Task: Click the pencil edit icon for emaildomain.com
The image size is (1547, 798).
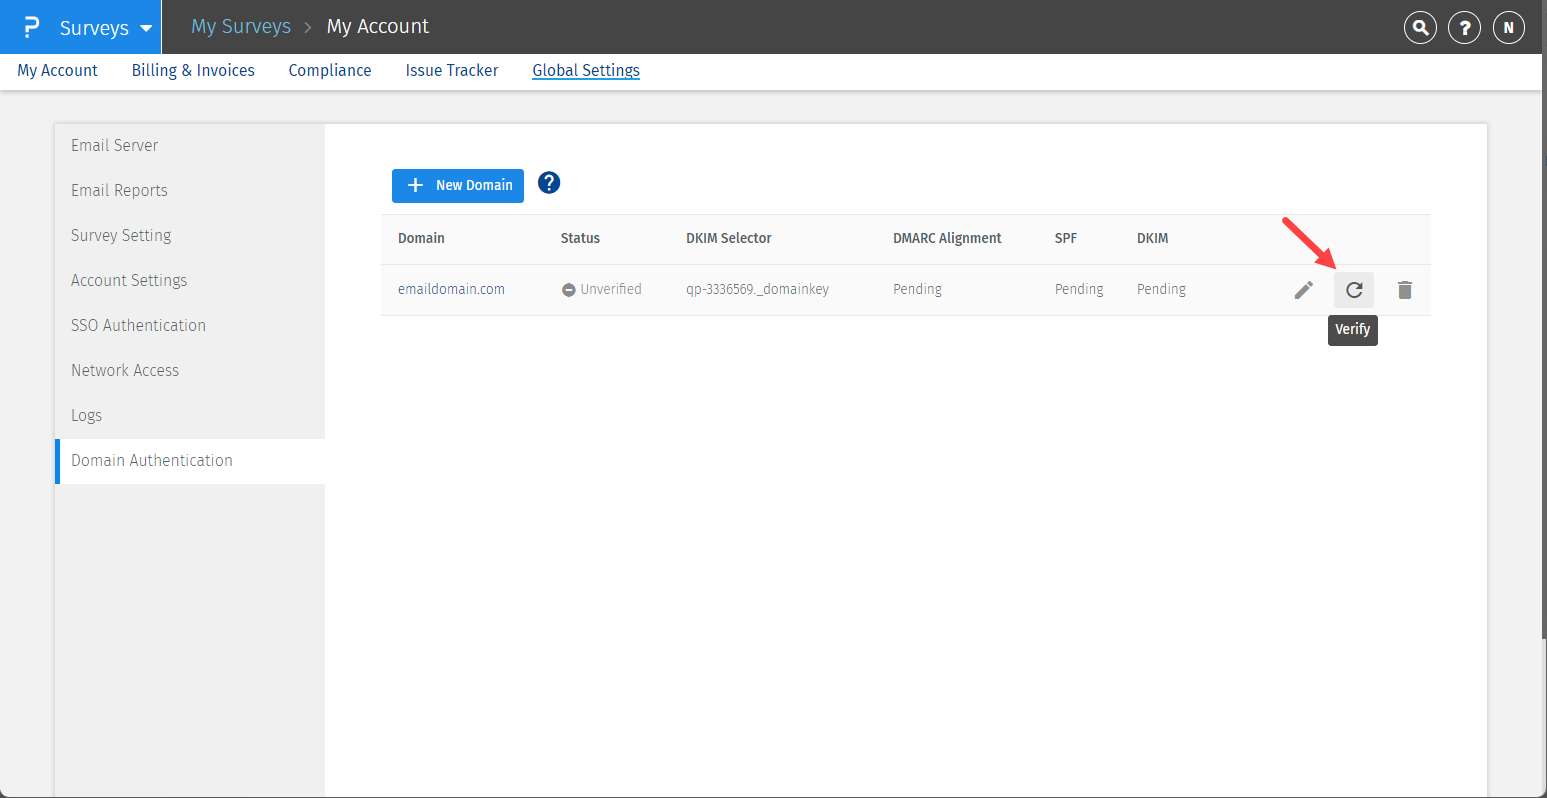Action: [1303, 290]
